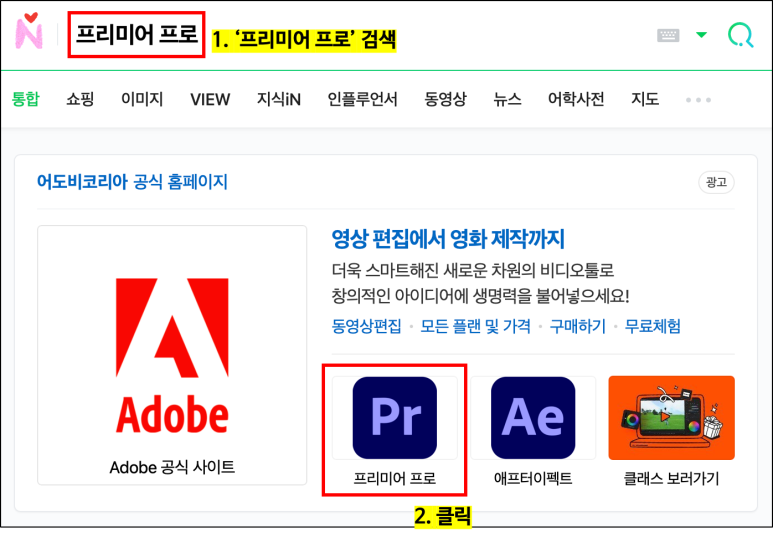
Task: Click the Naver logo icon
Action: [x=29, y=31]
